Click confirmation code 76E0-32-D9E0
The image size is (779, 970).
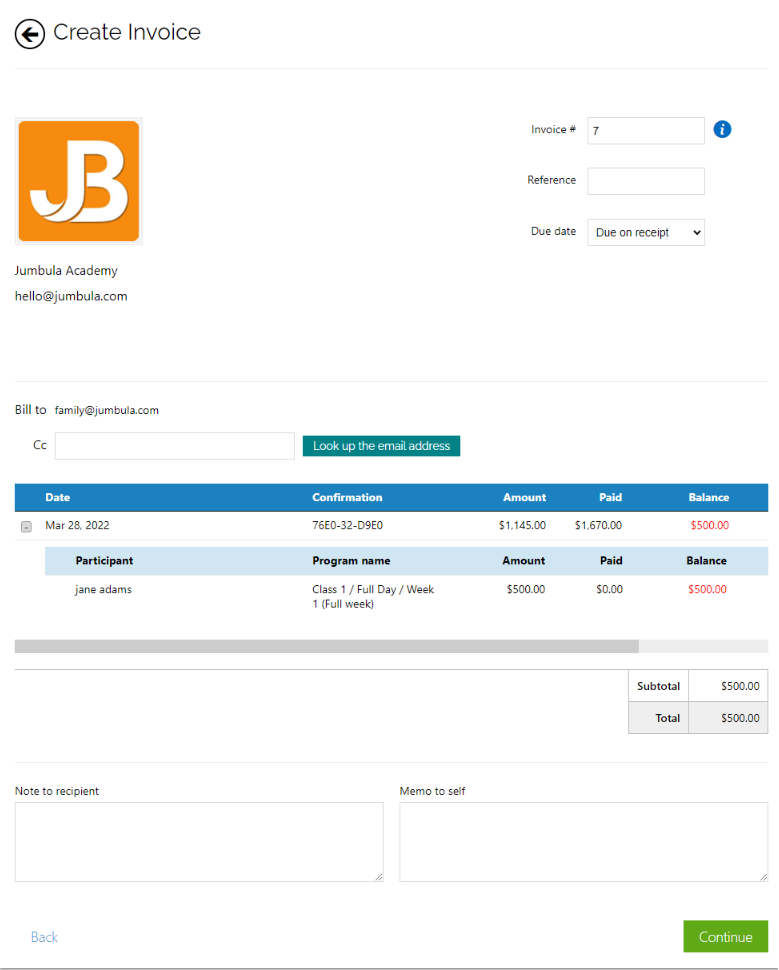point(347,525)
